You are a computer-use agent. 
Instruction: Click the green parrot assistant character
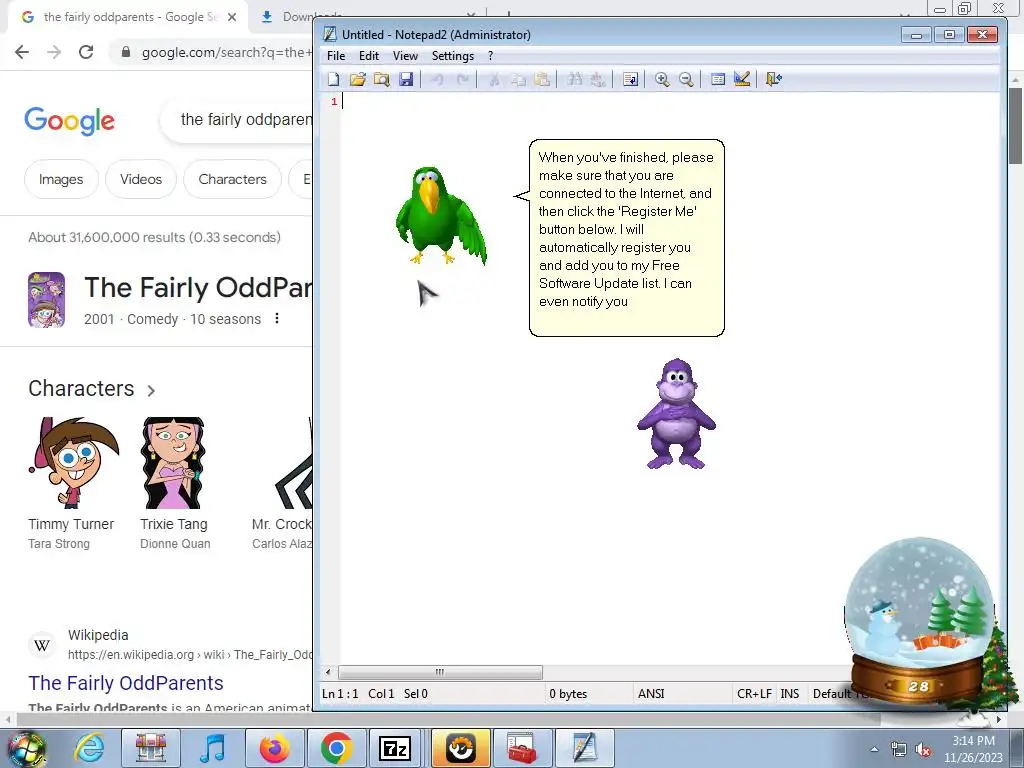tap(440, 216)
